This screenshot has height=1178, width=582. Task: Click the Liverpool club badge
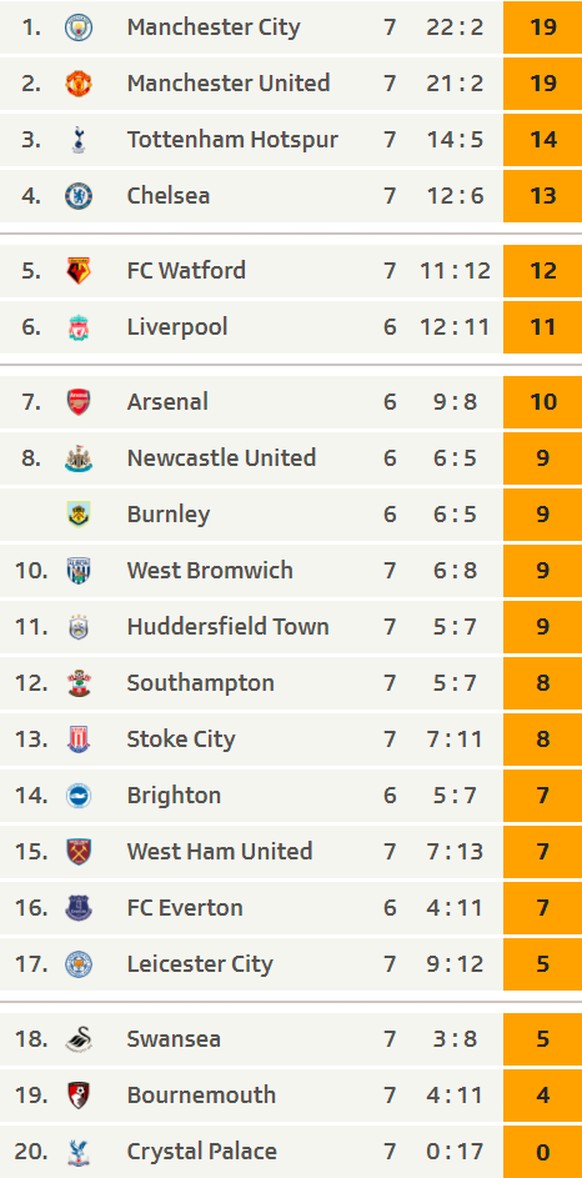[78, 327]
